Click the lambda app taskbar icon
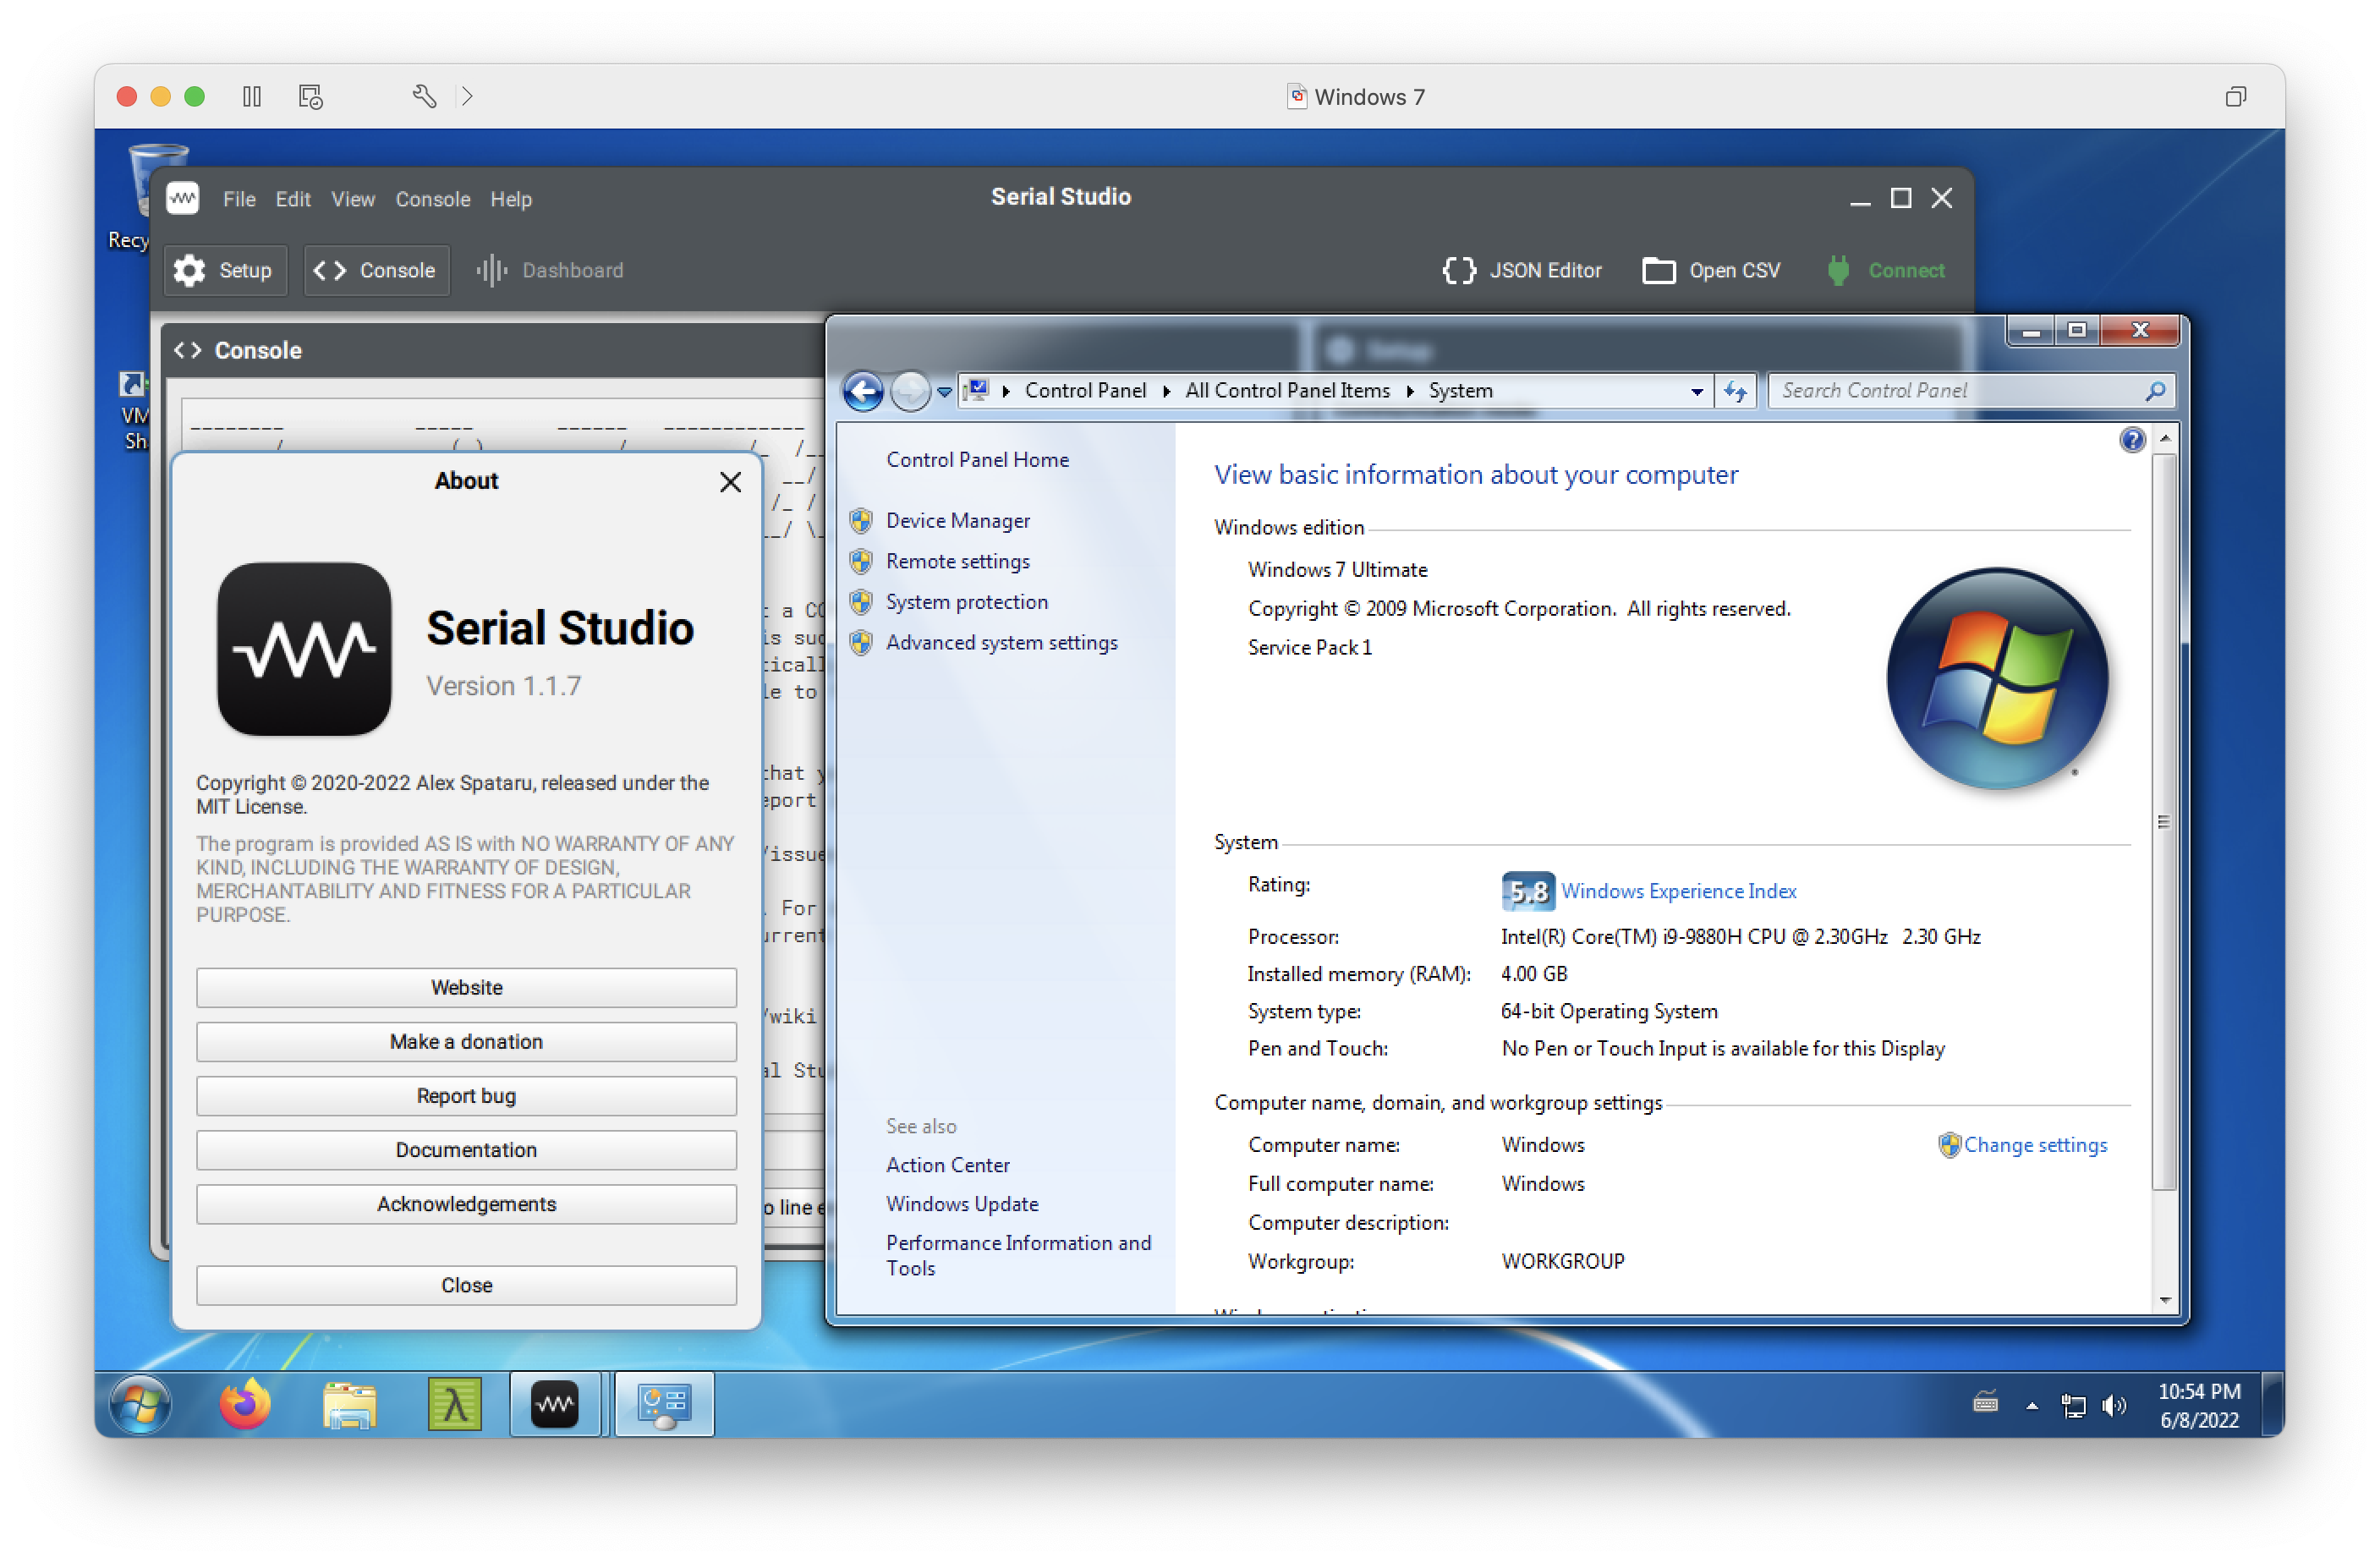 coord(454,1404)
